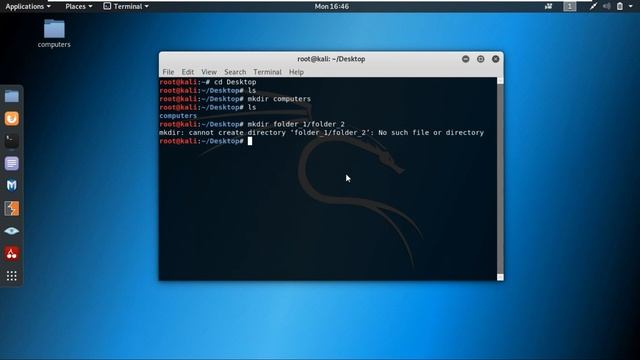The height and width of the screenshot is (360, 640).
Task: Open the Files app in the dock
Action: pos(12,97)
